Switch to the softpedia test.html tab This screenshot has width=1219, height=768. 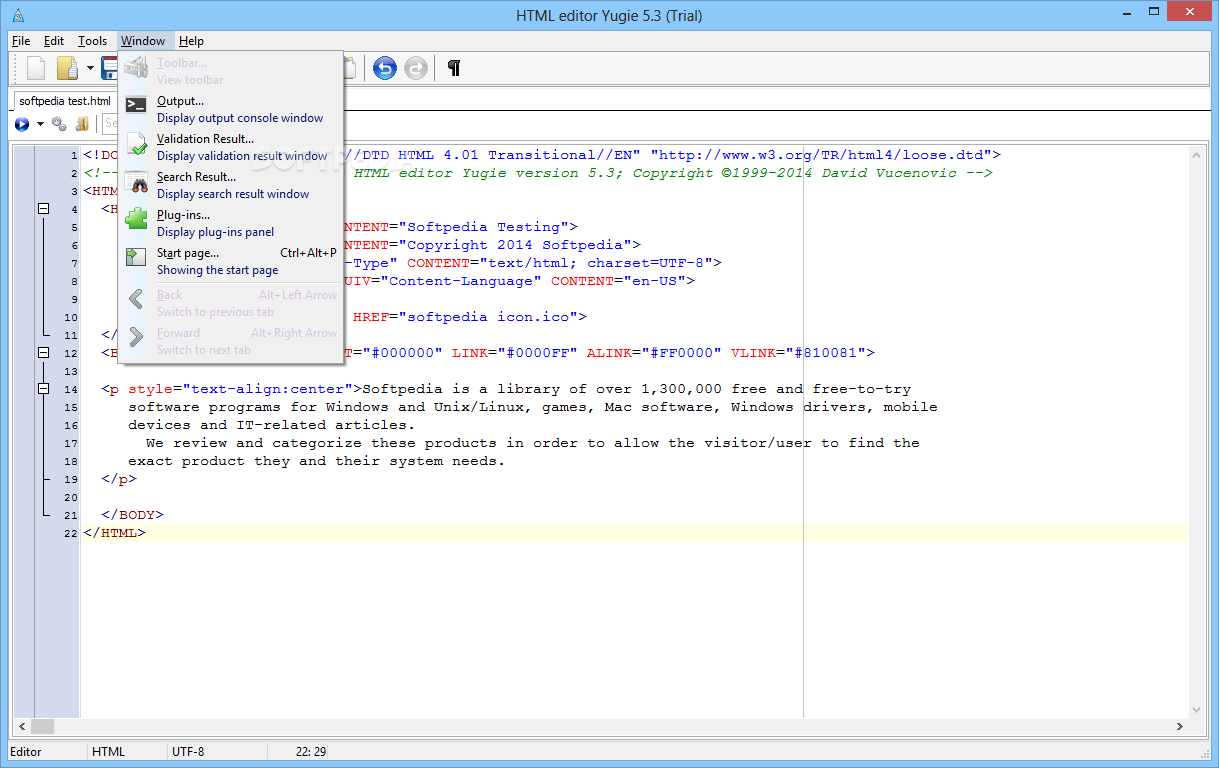65,101
